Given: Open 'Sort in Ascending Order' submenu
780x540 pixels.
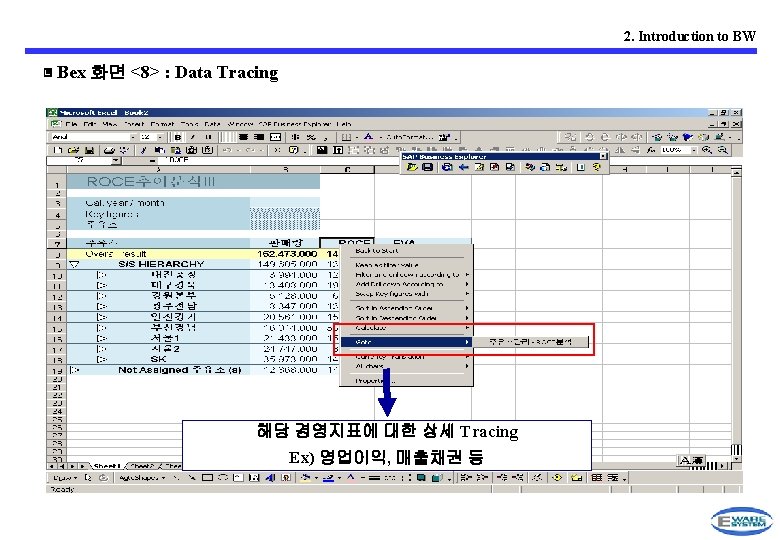Looking at the screenshot, I should pos(406,308).
